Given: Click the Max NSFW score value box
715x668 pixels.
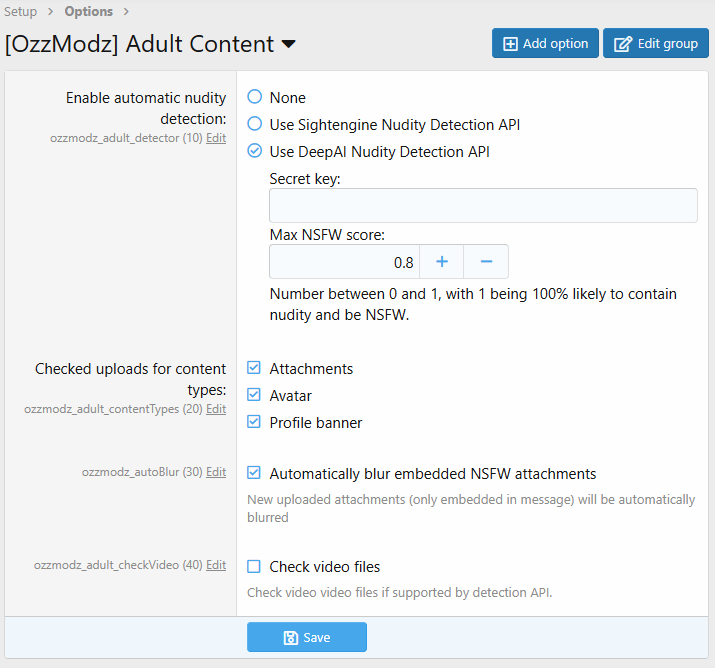Looking at the screenshot, I should [344, 262].
